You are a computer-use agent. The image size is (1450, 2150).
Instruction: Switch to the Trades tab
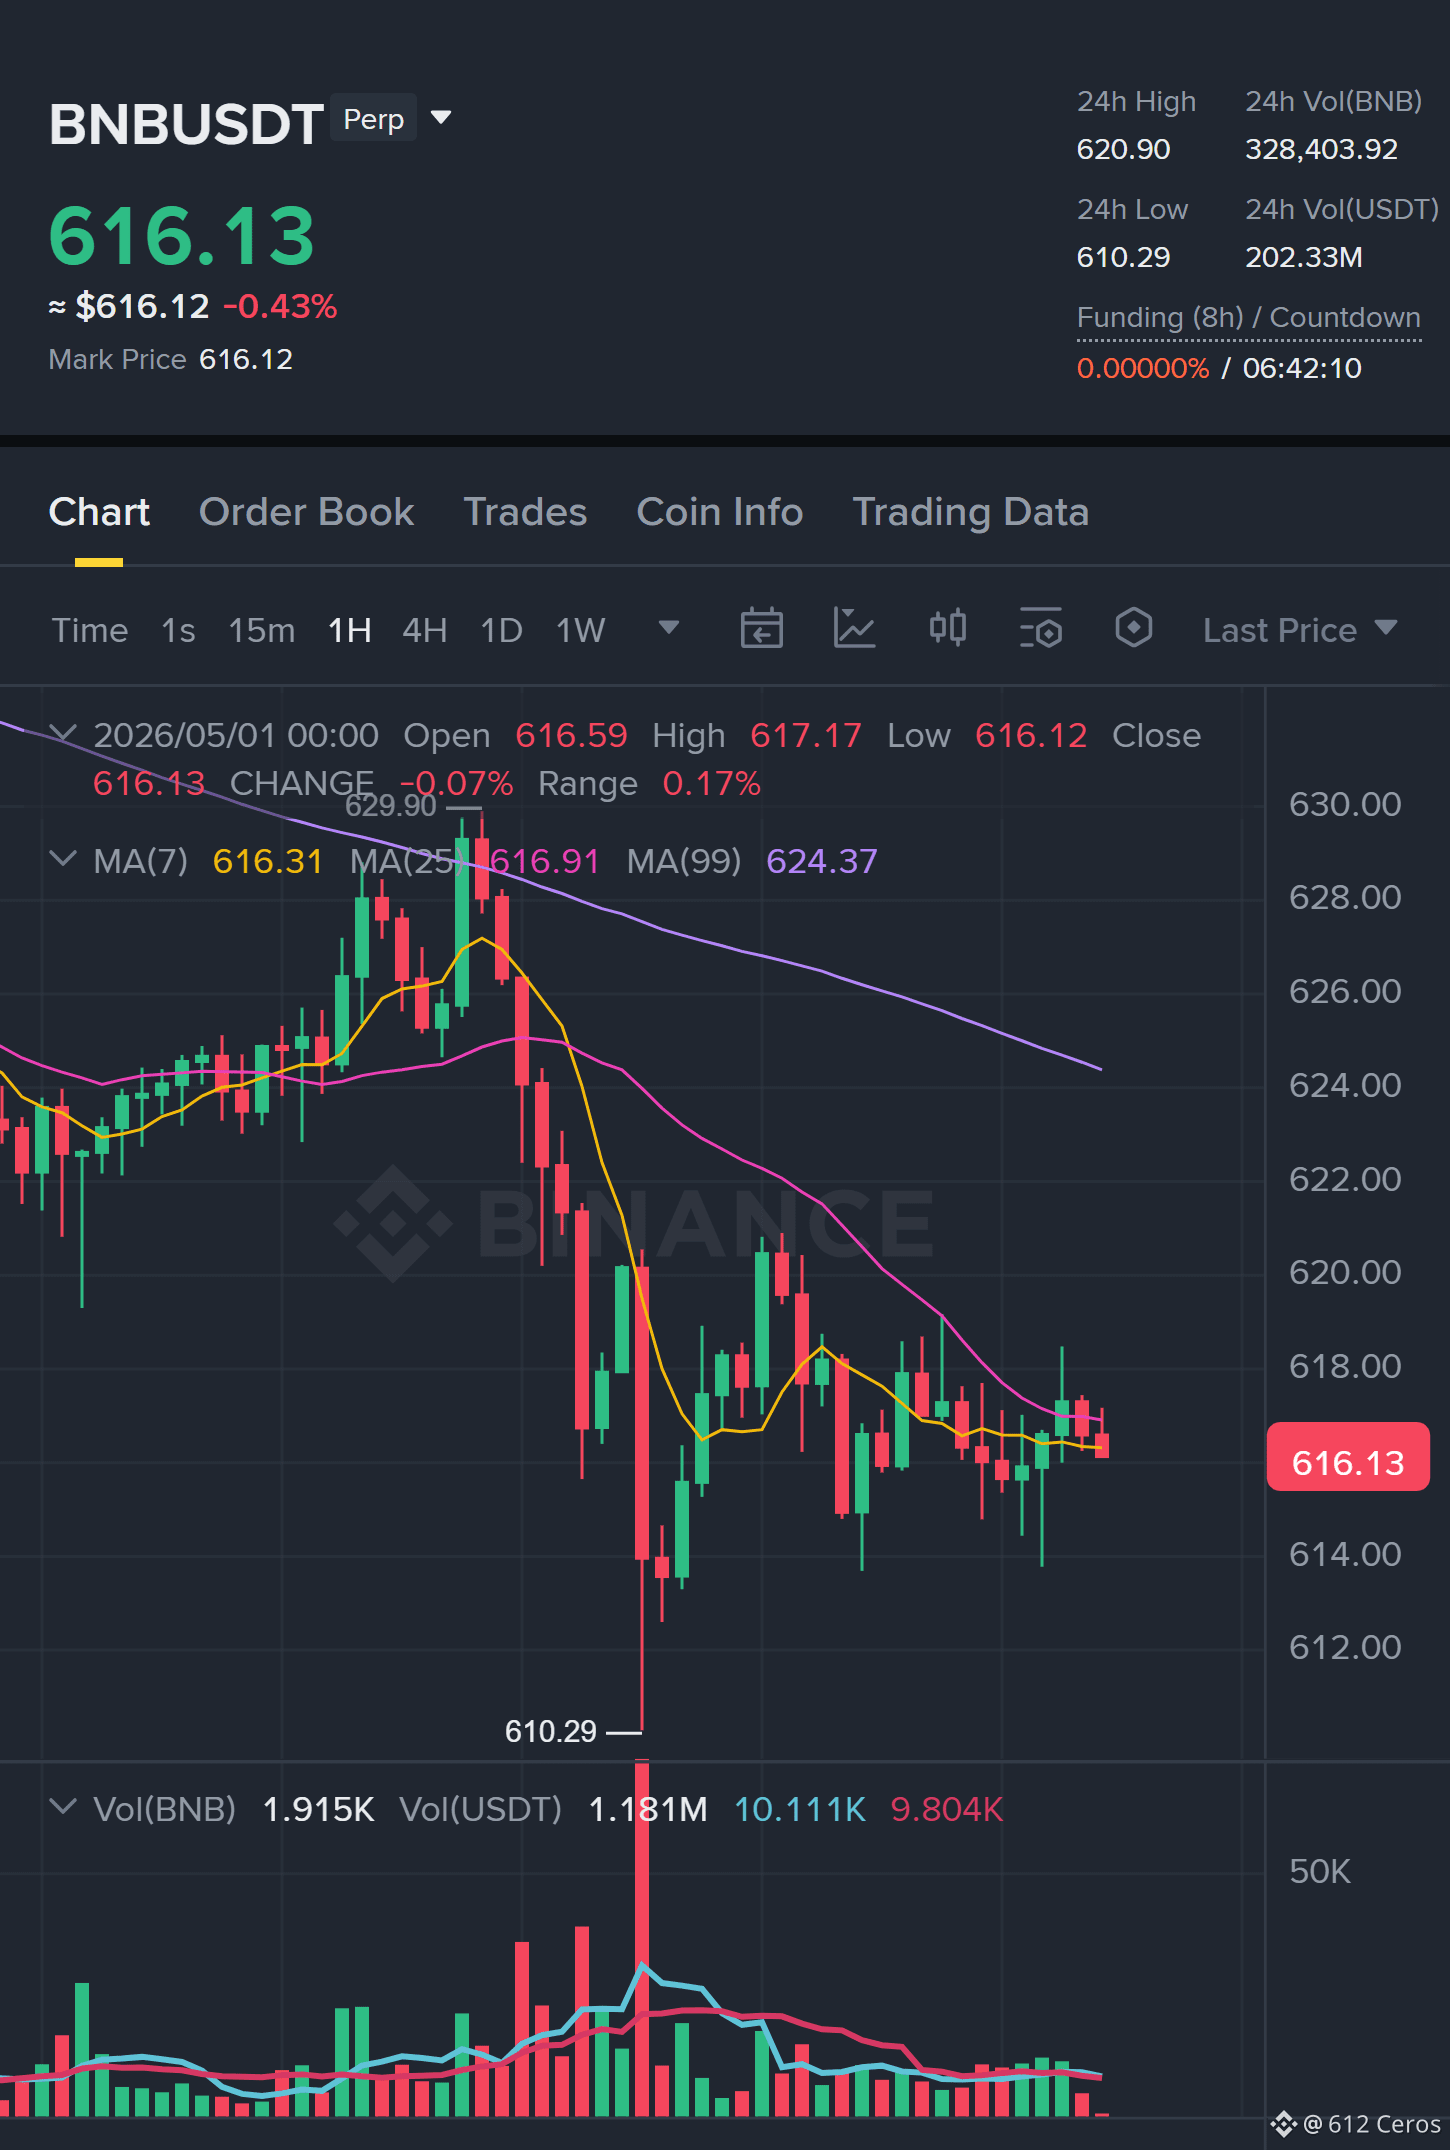(525, 512)
